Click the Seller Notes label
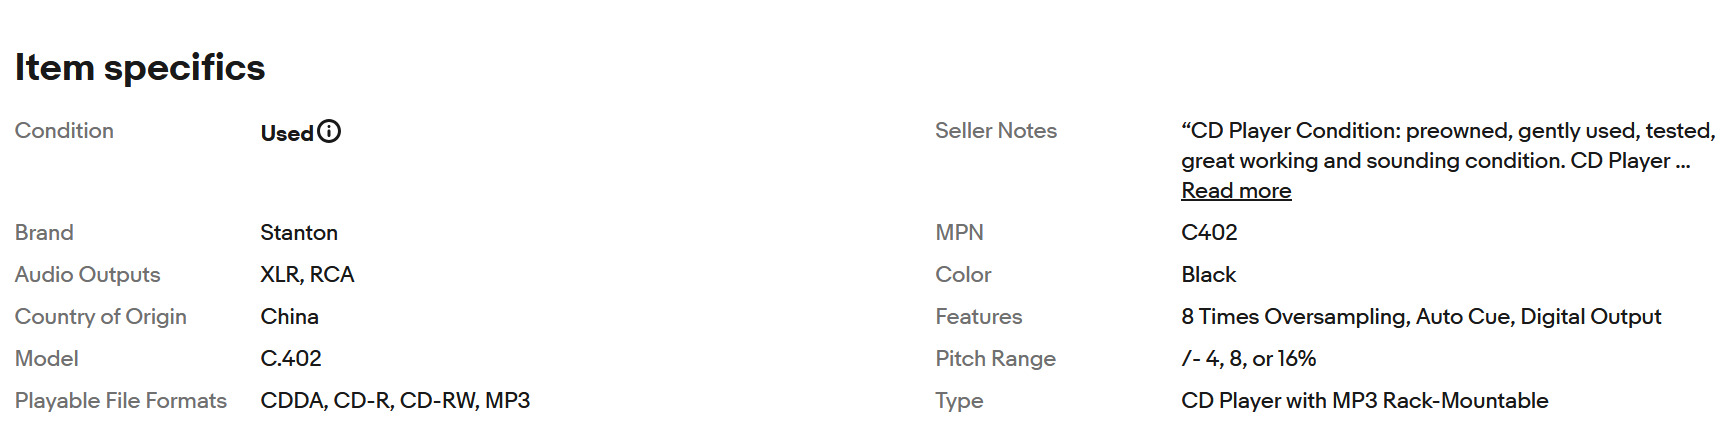Screen dimensions: 1723x427 tap(995, 131)
